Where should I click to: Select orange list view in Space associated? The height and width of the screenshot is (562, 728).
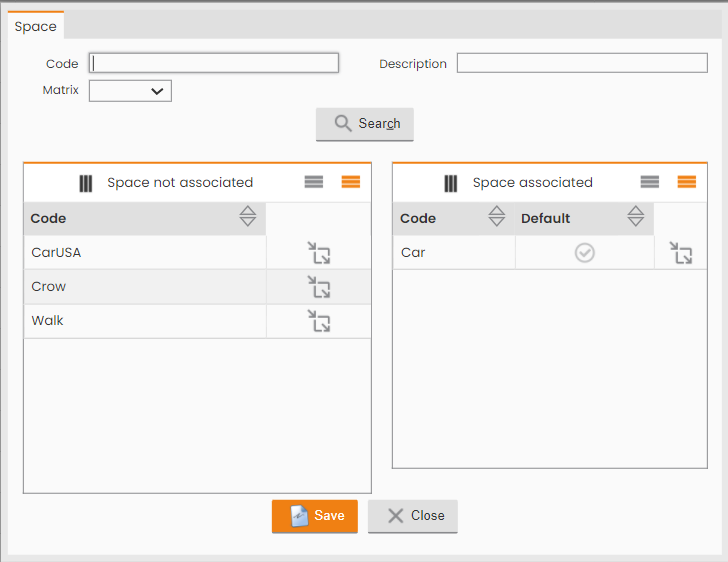[x=687, y=182]
